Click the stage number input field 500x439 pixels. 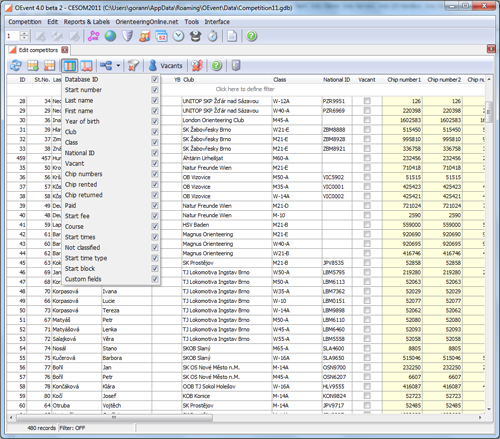click(x=13, y=36)
